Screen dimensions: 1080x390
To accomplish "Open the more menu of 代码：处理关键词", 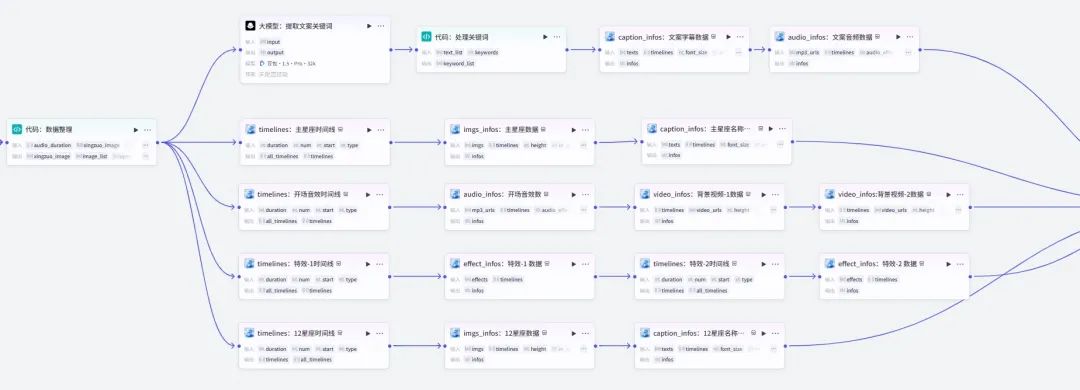I will 557,37.
